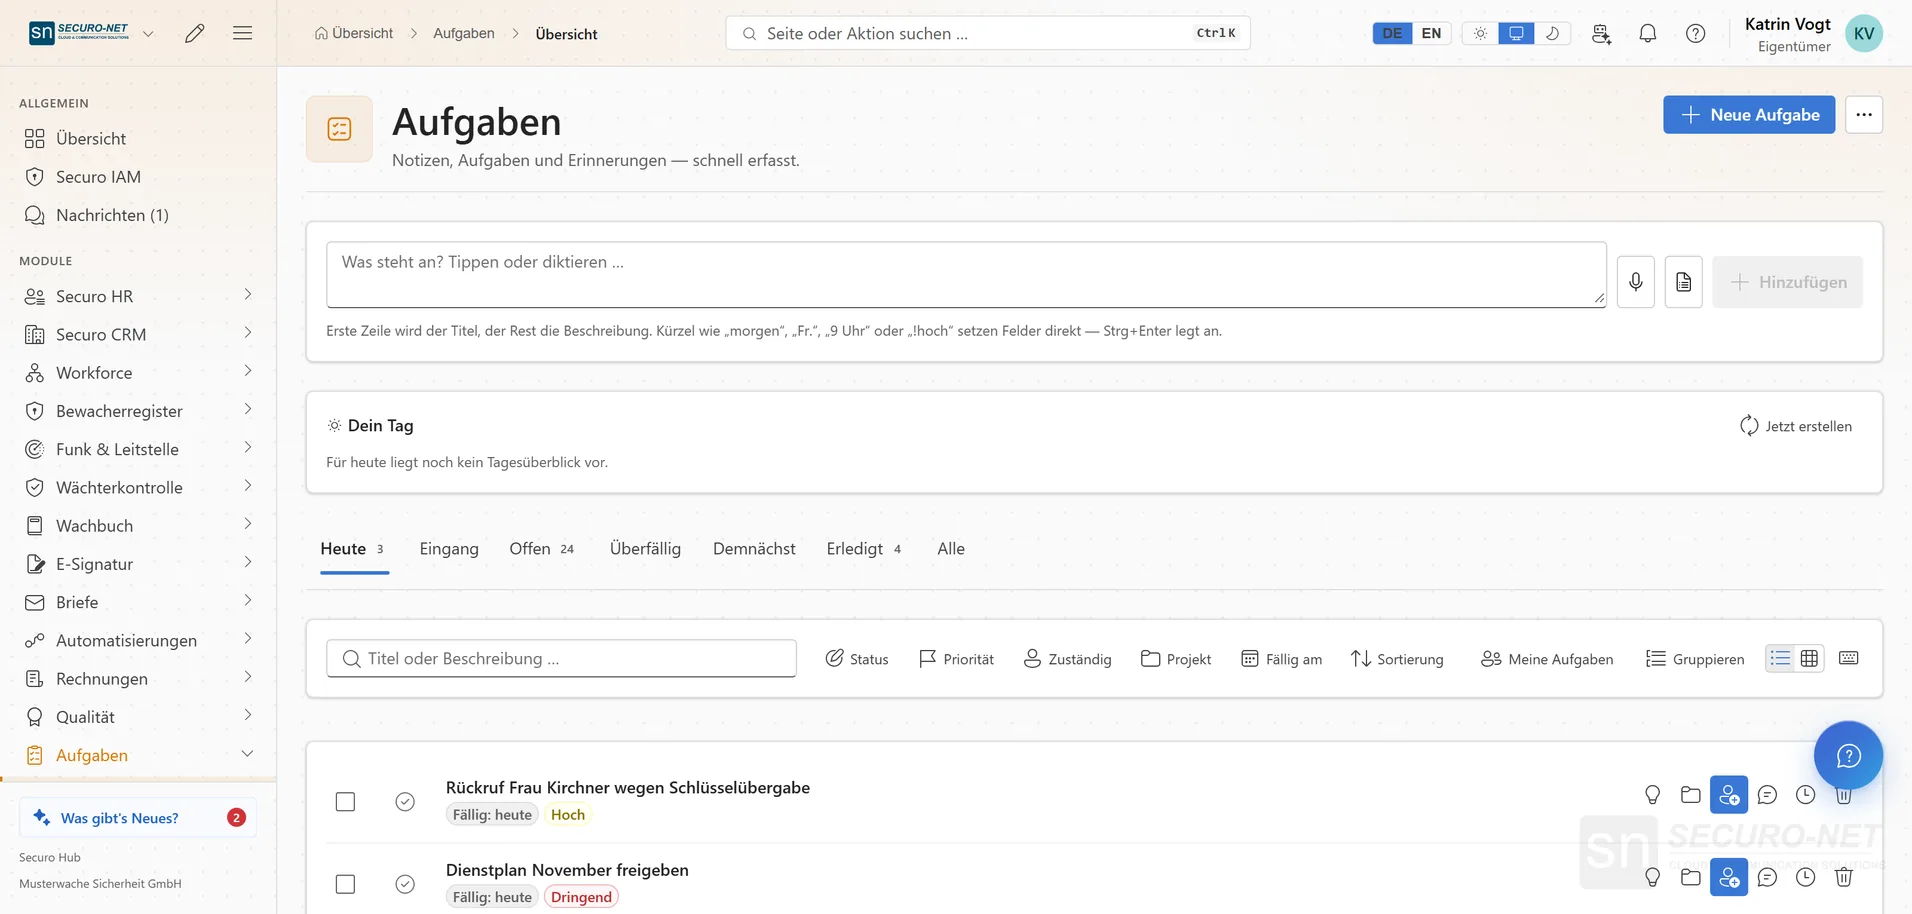Click the user switch icon left of the bell
The width and height of the screenshot is (1912, 914).
pos(1601,33)
